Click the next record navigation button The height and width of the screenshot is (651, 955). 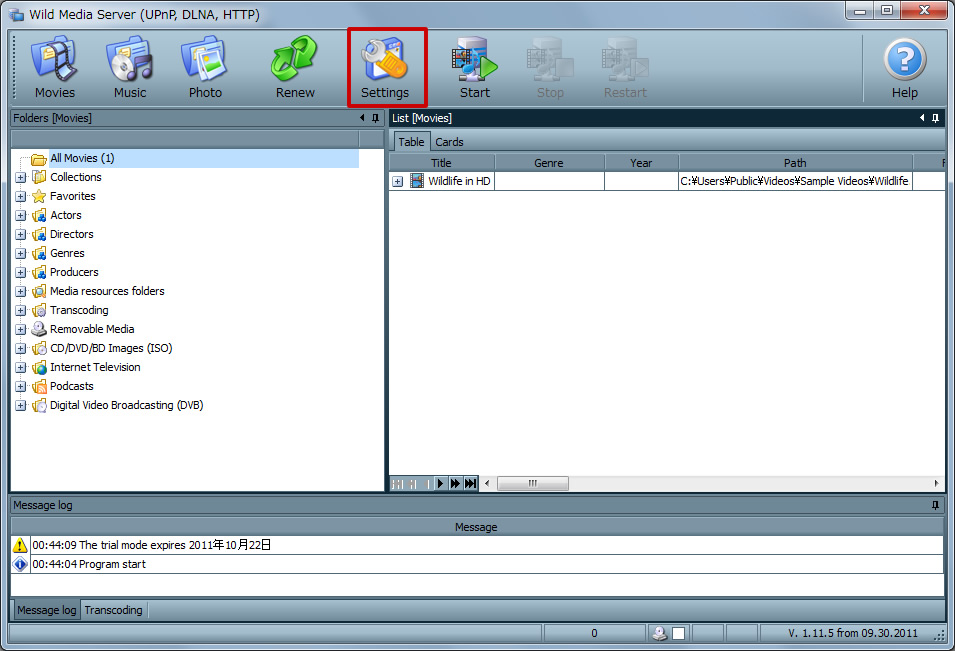[x=440, y=484]
